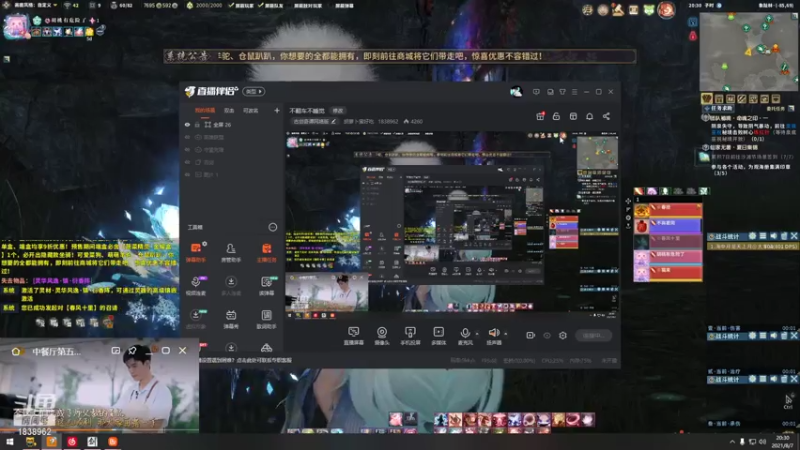
Task: Click the stop streaming button
Action: (593, 336)
